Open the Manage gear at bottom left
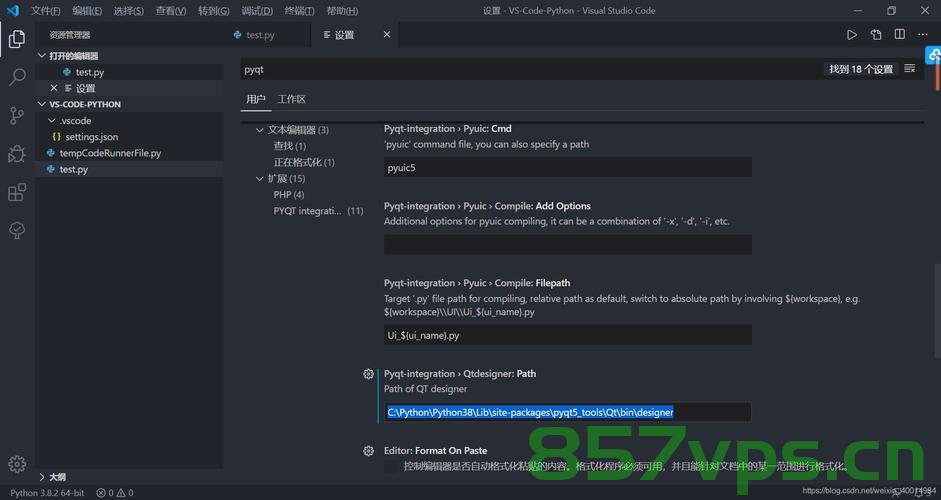The width and height of the screenshot is (941, 500). pos(17,464)
